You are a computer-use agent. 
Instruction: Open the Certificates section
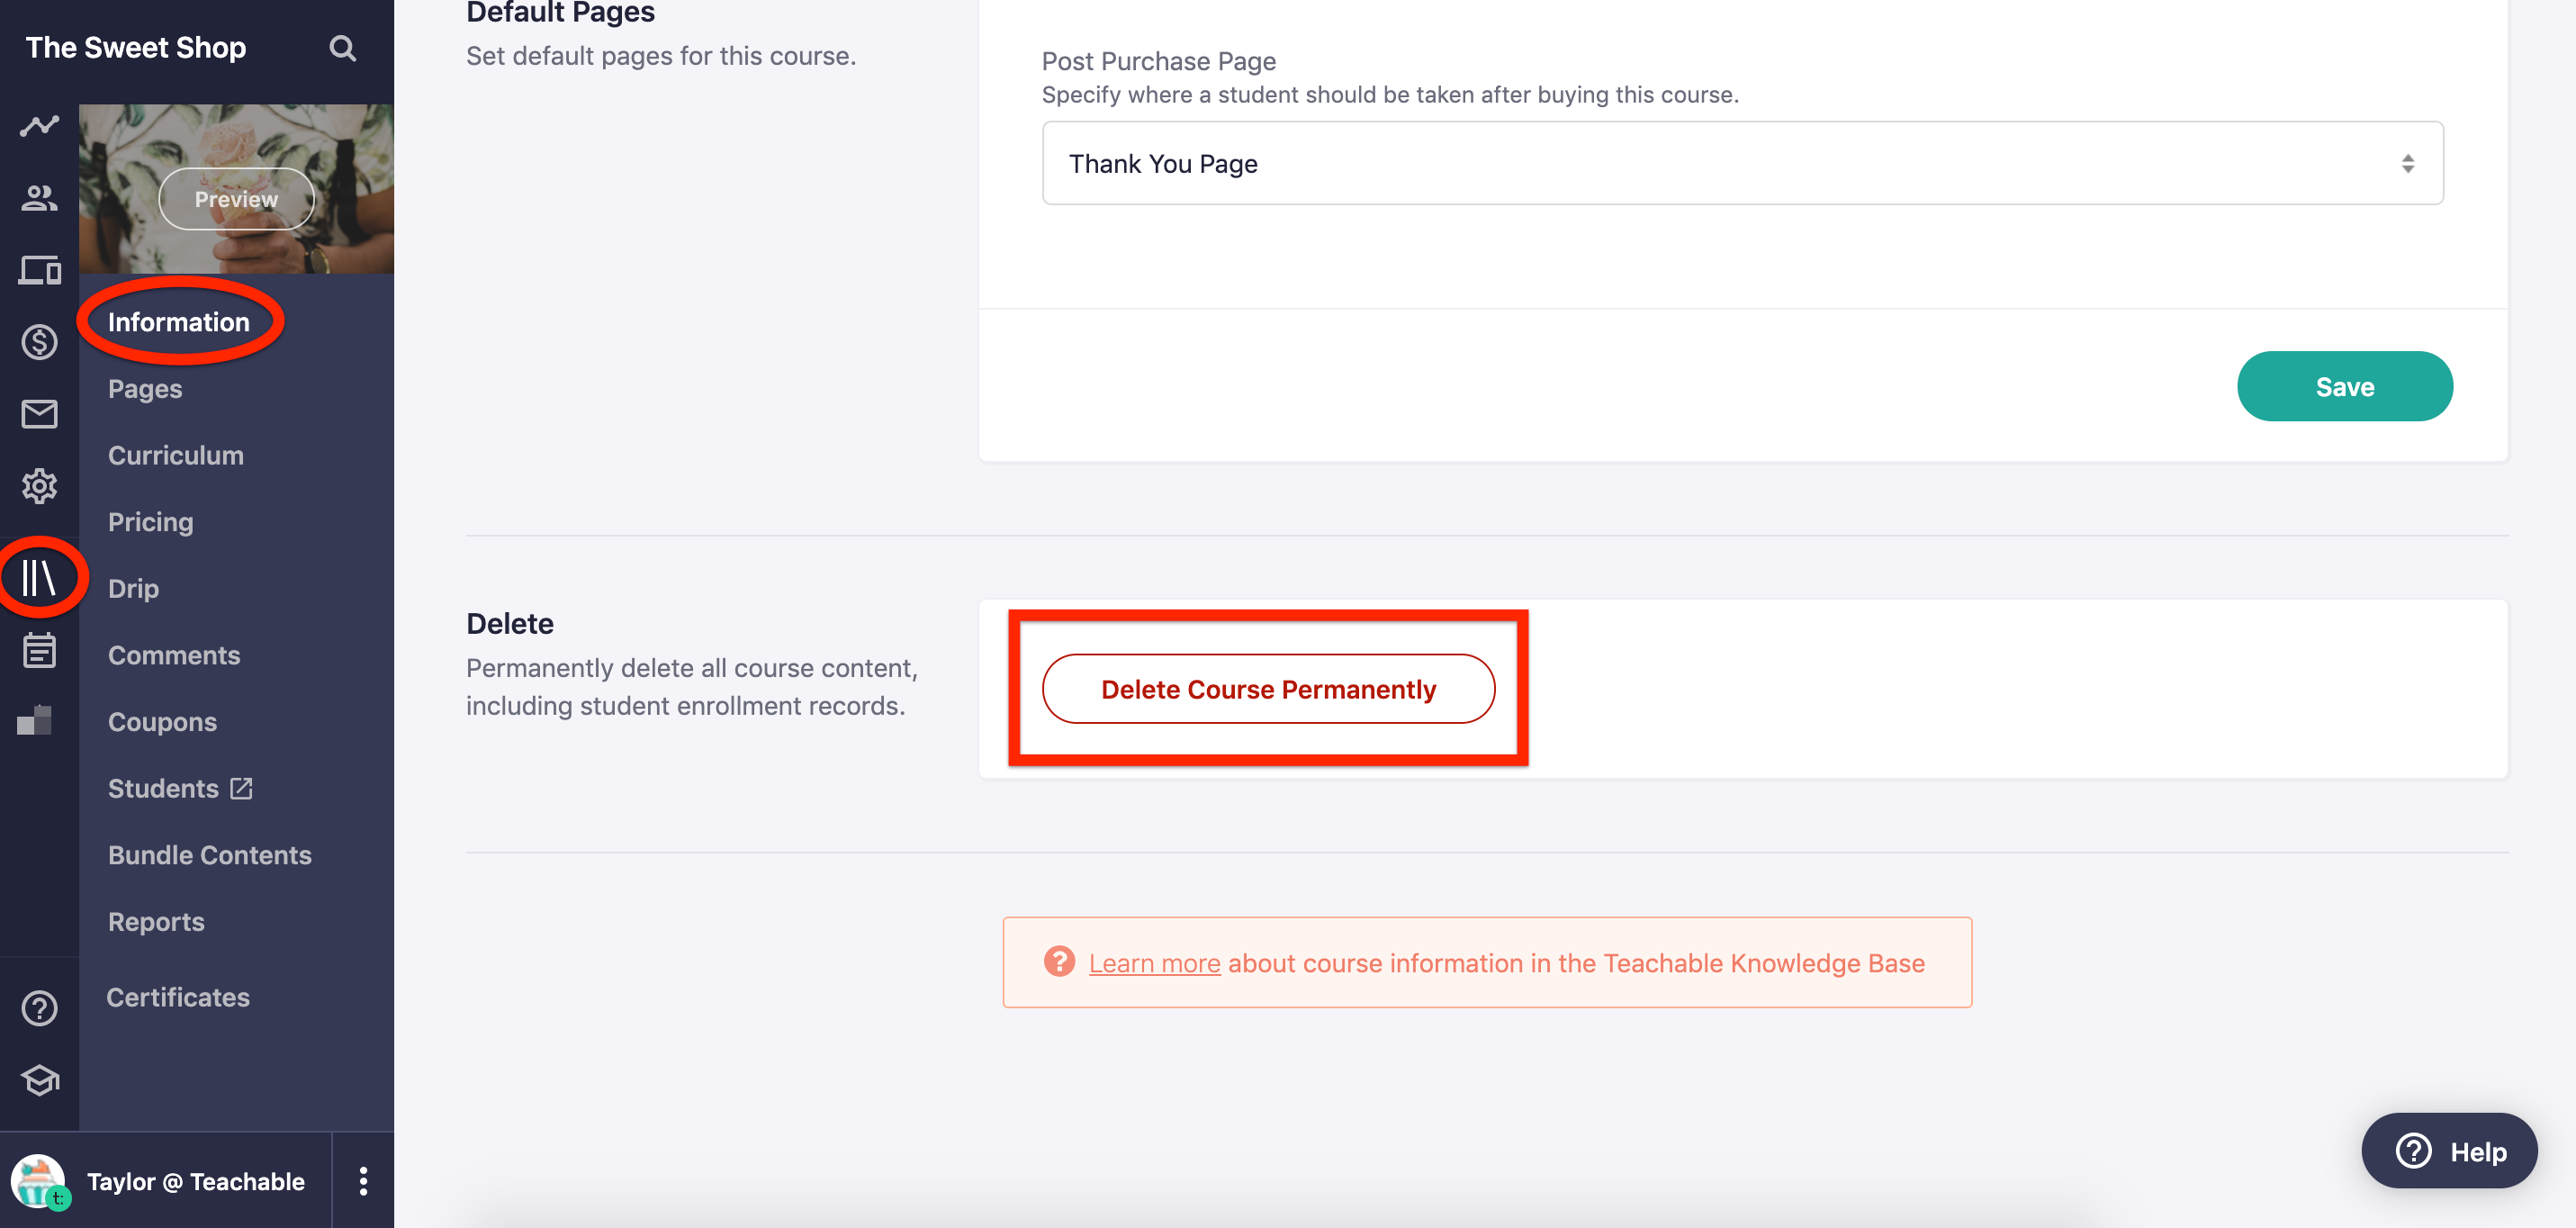pyautogui.click(x=178, y=997)
